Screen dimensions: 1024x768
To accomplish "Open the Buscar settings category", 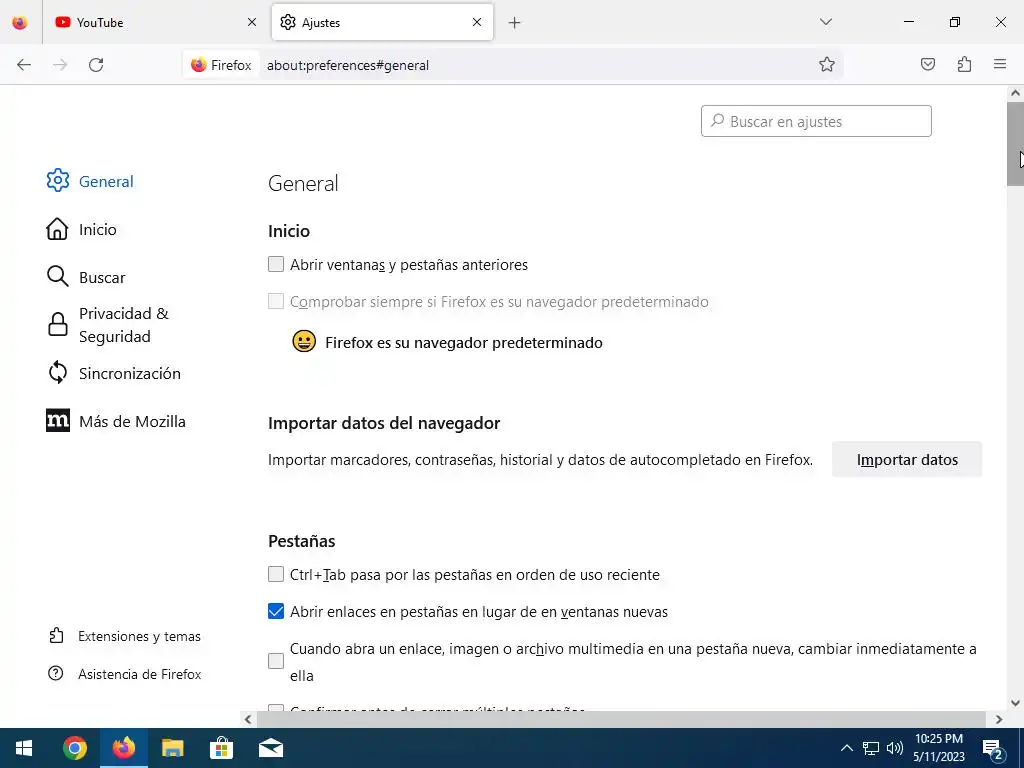I will [86, 277].
